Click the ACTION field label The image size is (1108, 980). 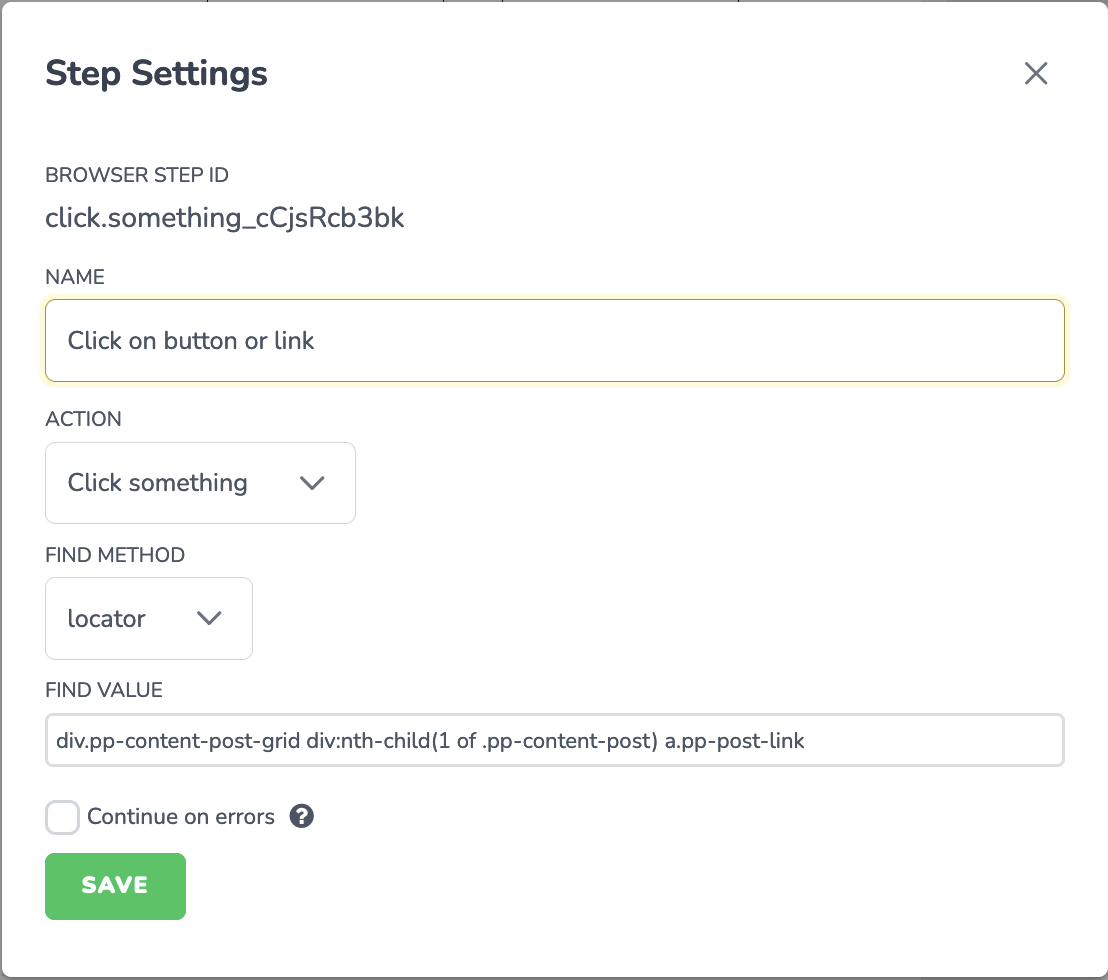(83, 418)
